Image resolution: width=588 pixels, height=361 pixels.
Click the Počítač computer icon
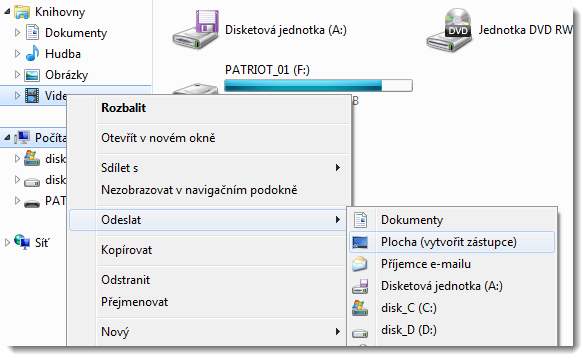[x=22, y=137]
